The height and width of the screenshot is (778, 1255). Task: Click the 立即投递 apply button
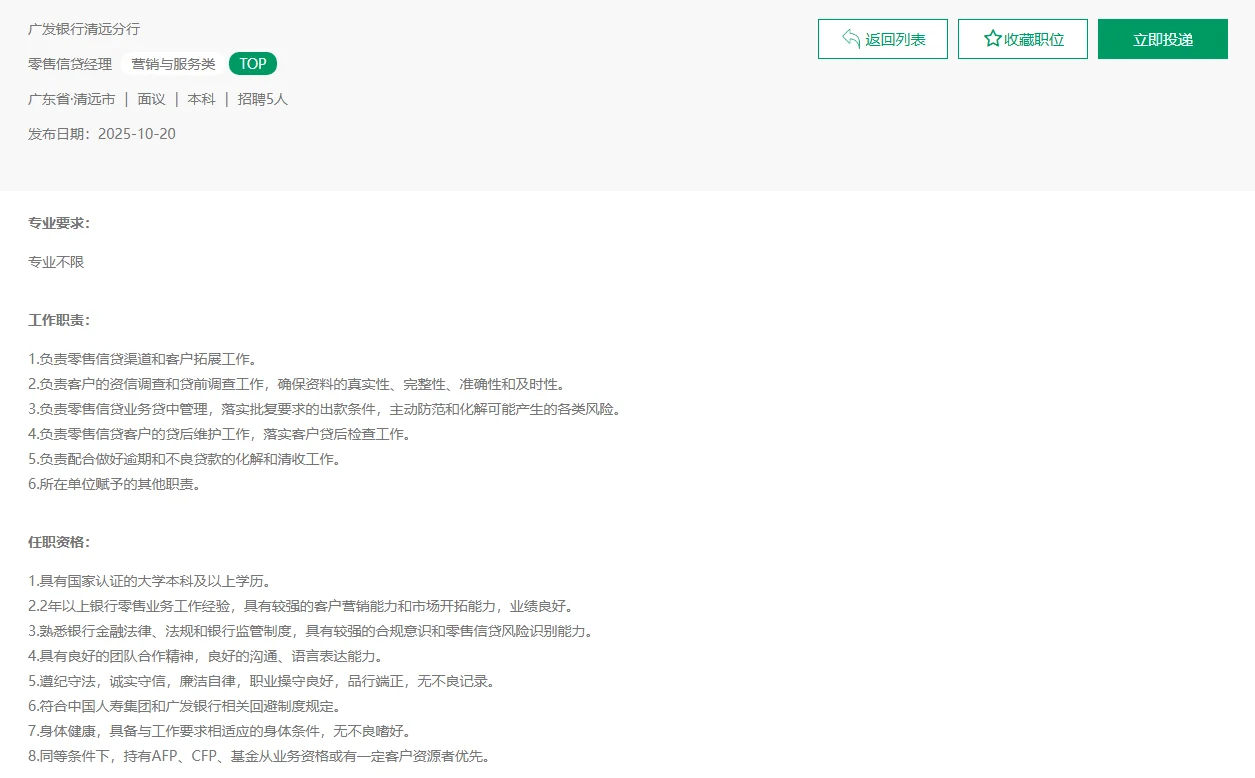pos(1163,39)
